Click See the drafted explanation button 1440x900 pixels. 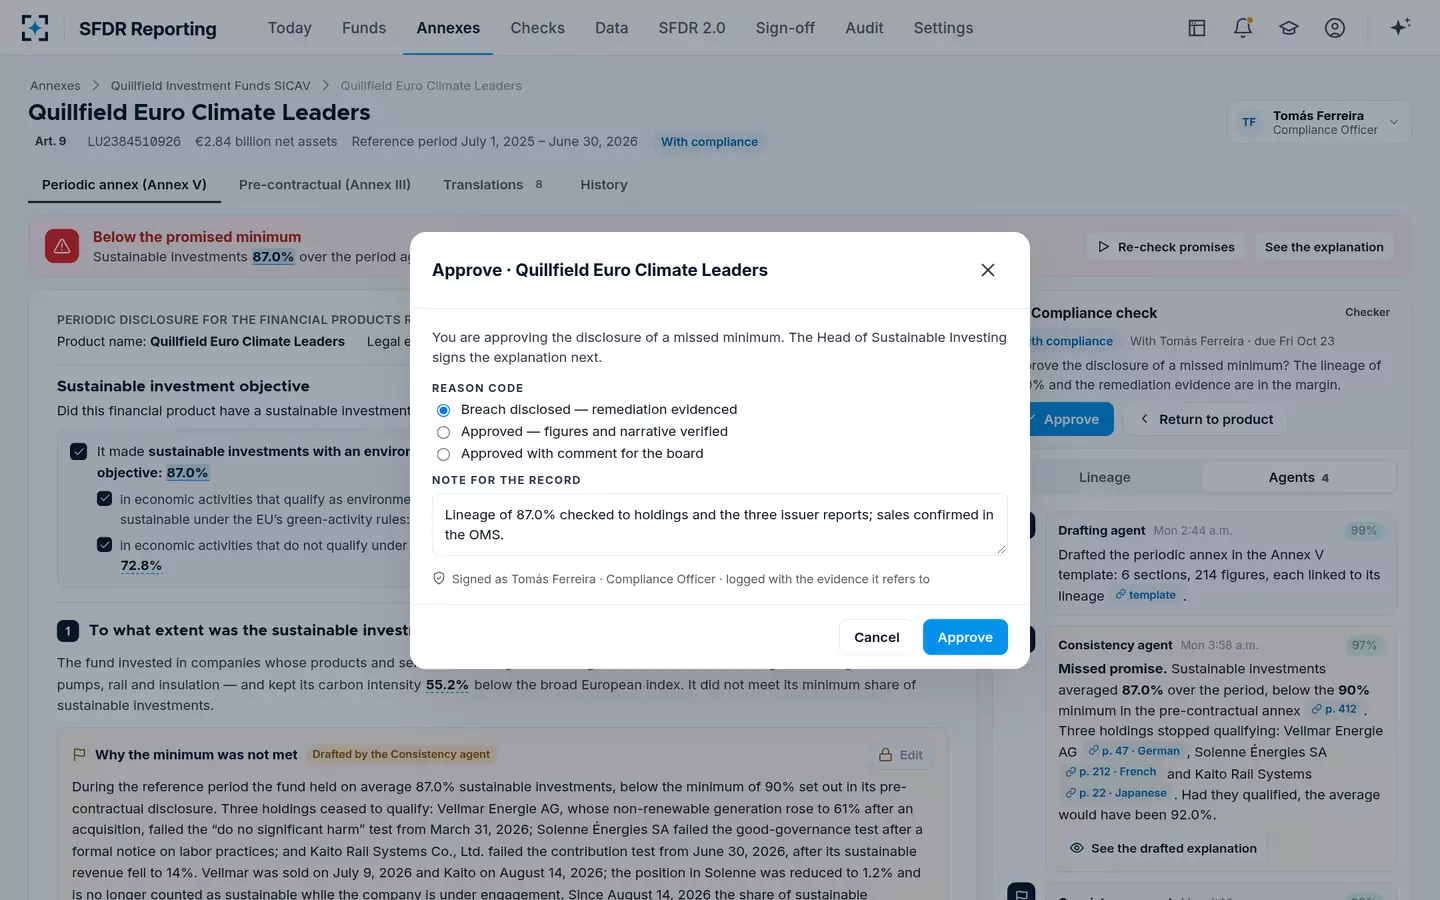tap(1163, 848)
